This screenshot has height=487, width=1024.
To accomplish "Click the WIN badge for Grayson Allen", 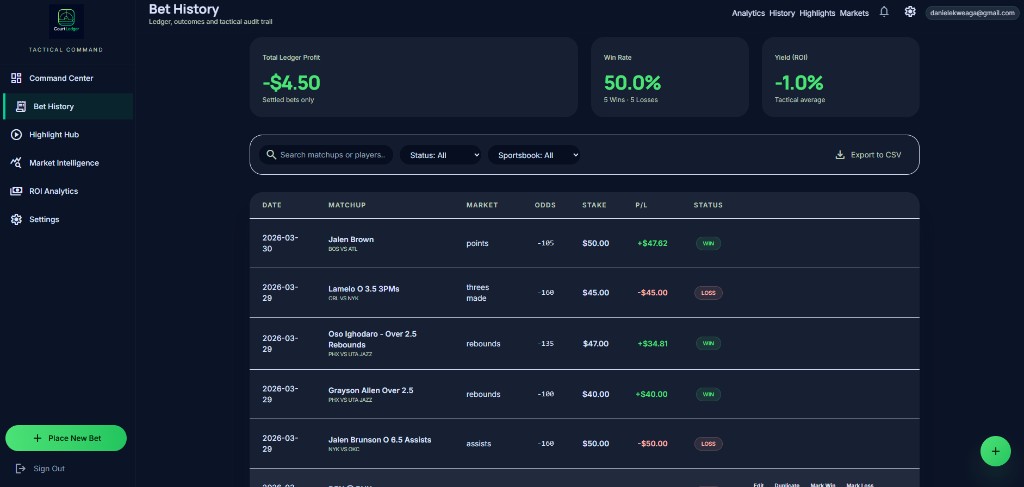I will pos(708,394).
